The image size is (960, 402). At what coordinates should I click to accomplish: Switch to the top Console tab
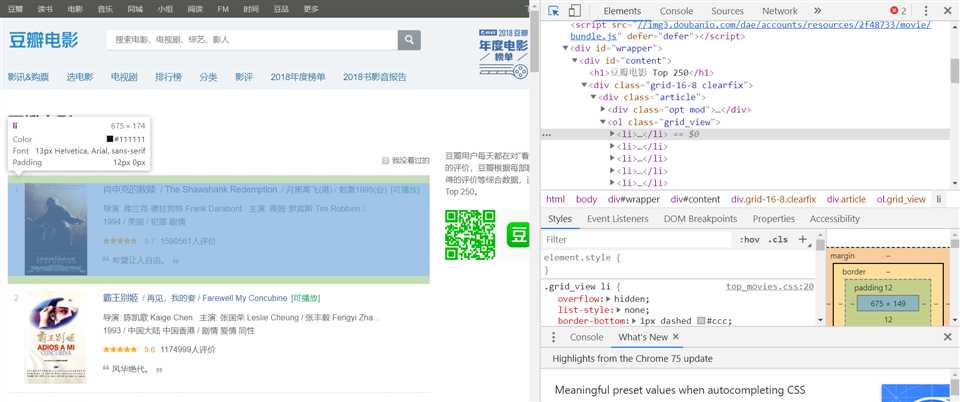coord(676,11)
